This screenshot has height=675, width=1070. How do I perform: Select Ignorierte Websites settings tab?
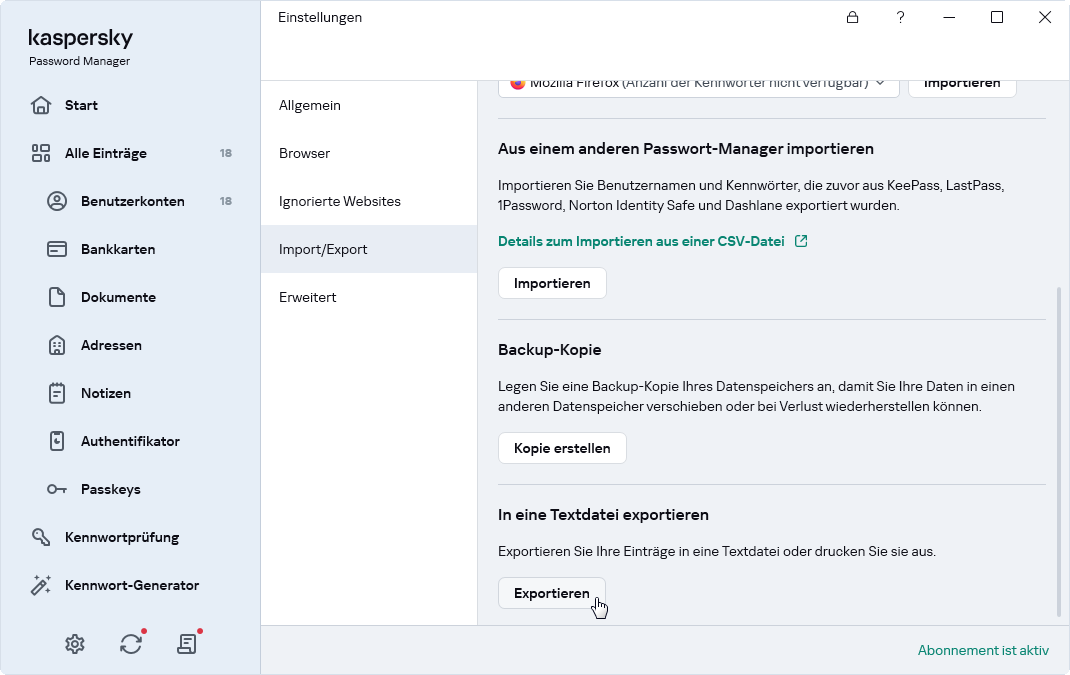340,201
